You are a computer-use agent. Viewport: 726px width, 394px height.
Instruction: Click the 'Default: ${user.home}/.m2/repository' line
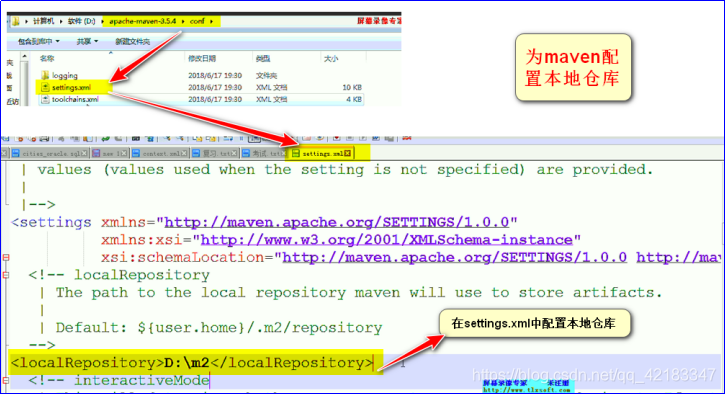pos(219,328)
